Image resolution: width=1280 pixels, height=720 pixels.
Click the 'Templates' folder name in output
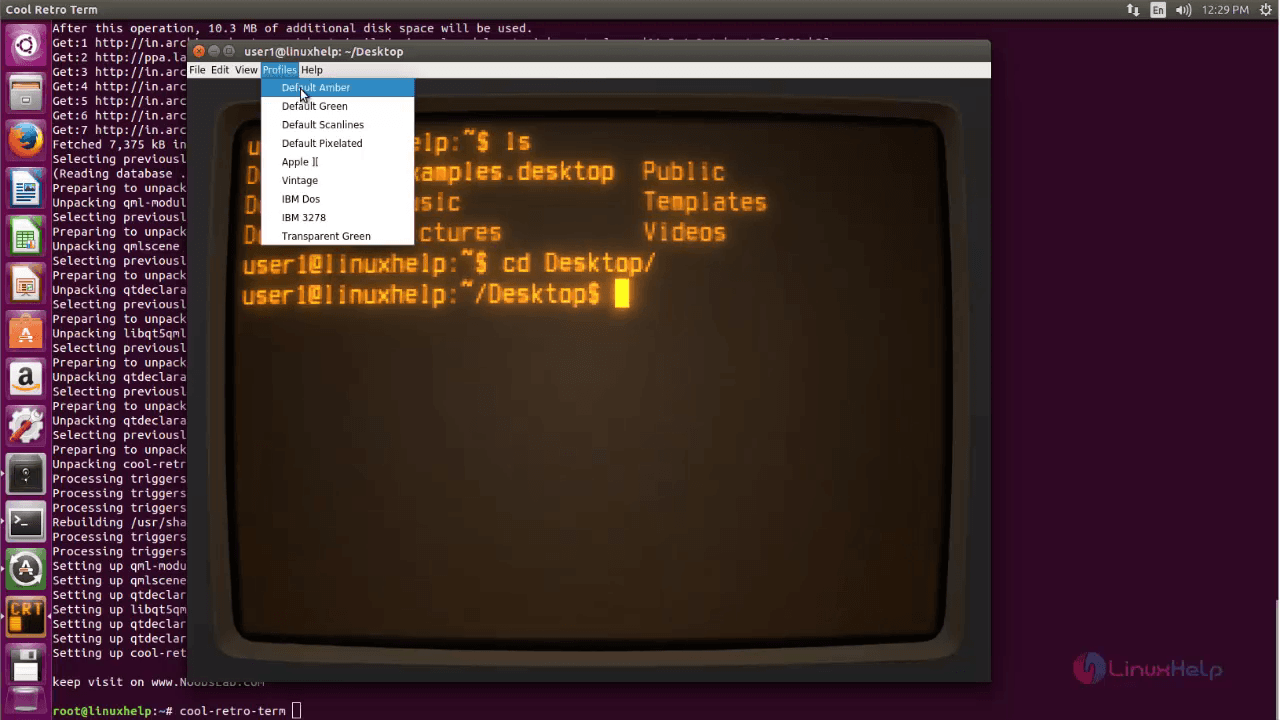click(x=705, y=202)
